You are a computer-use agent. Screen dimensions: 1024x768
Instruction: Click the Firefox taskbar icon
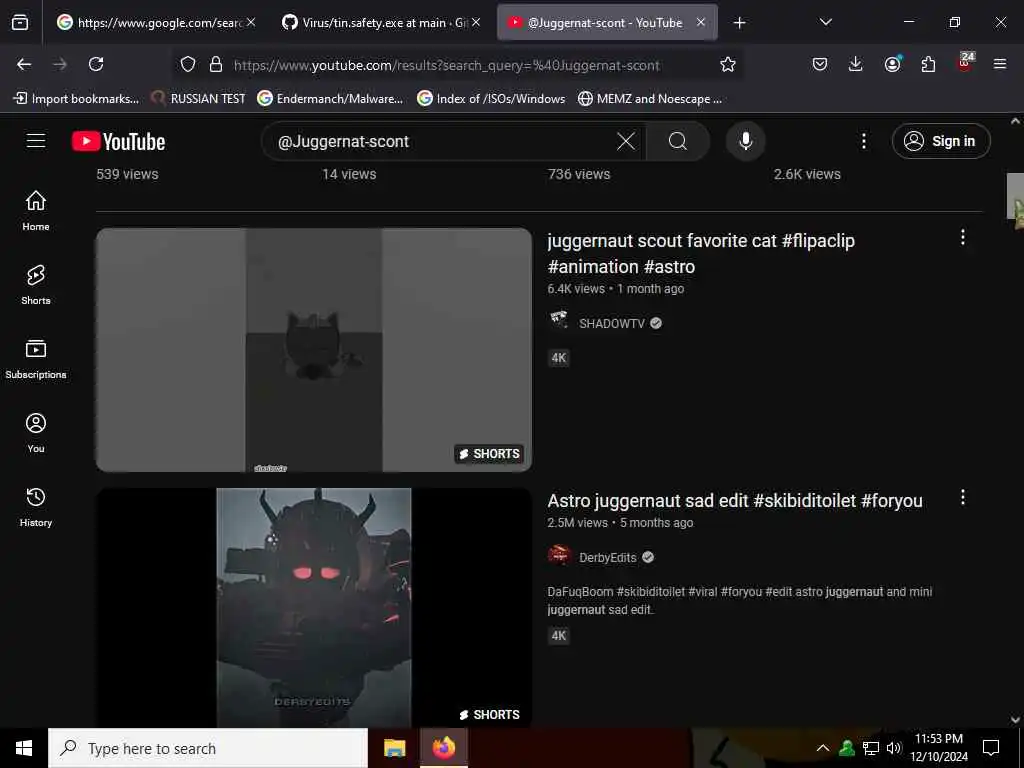point(443,748)
